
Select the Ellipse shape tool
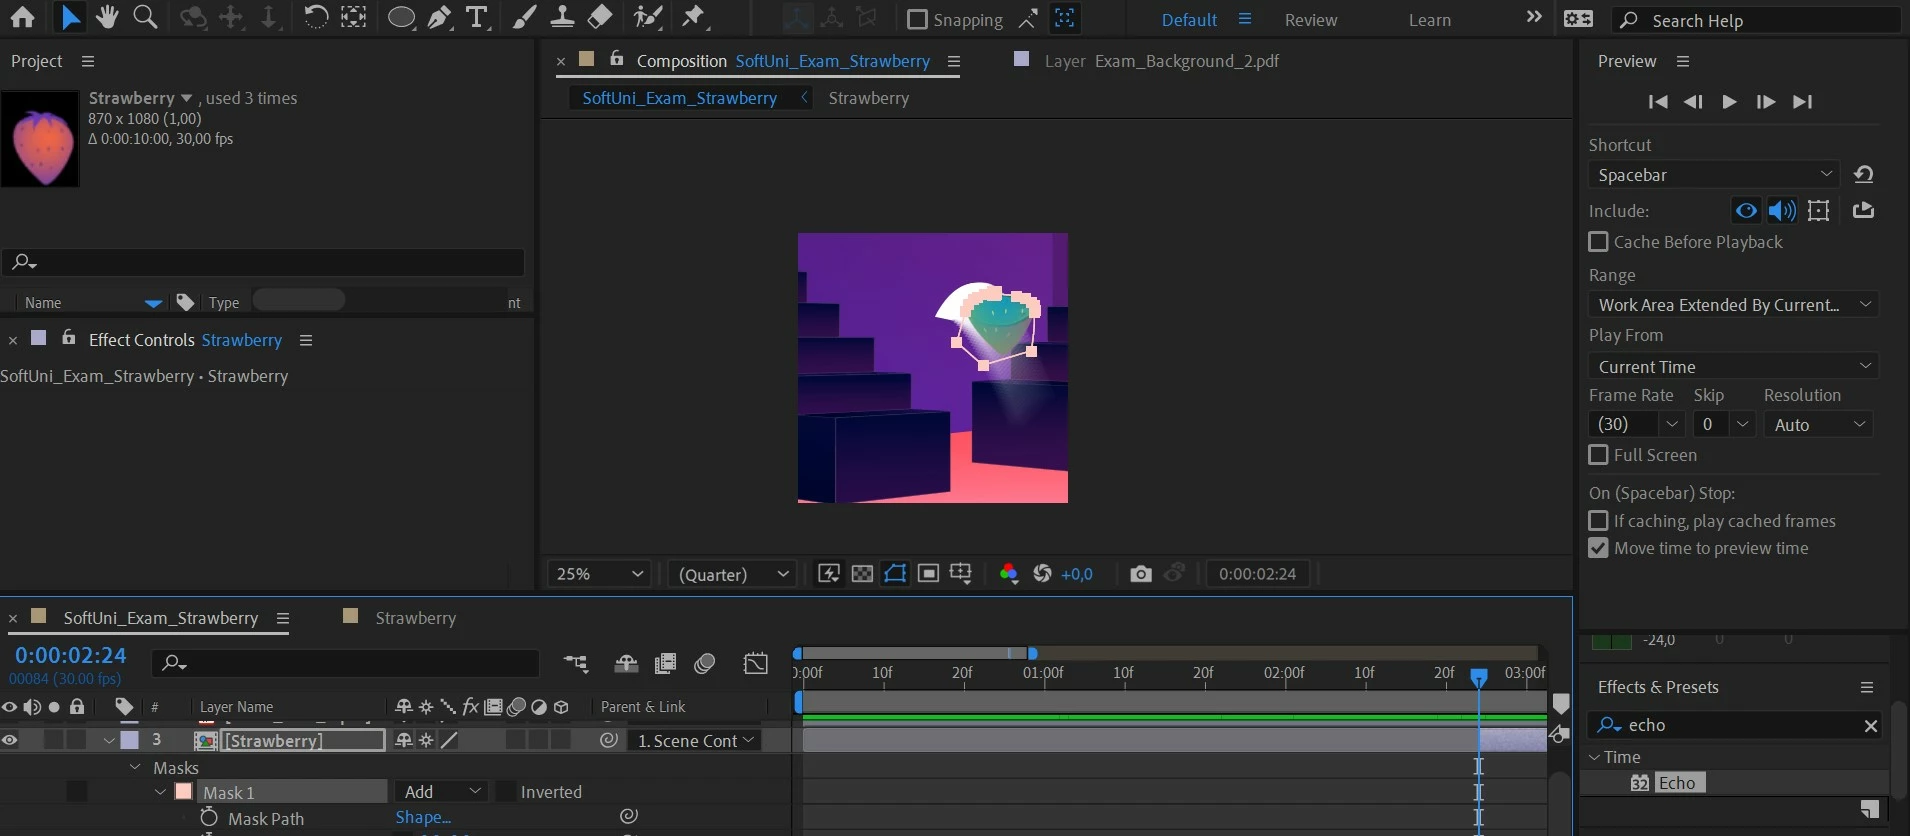pos(401,18)
